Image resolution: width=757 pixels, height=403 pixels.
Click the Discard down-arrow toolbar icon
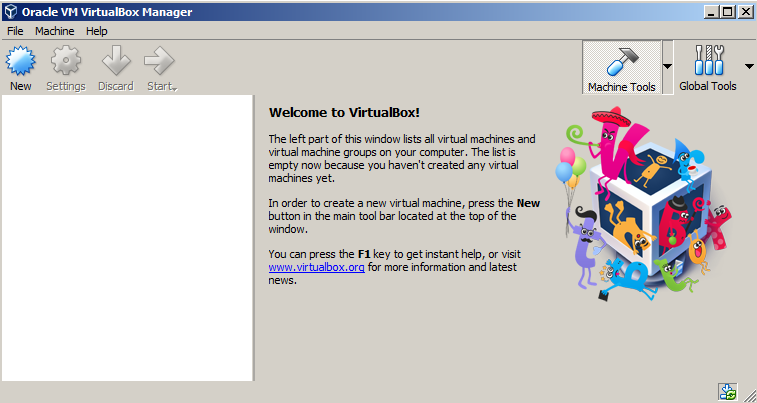tap(115, 62)
